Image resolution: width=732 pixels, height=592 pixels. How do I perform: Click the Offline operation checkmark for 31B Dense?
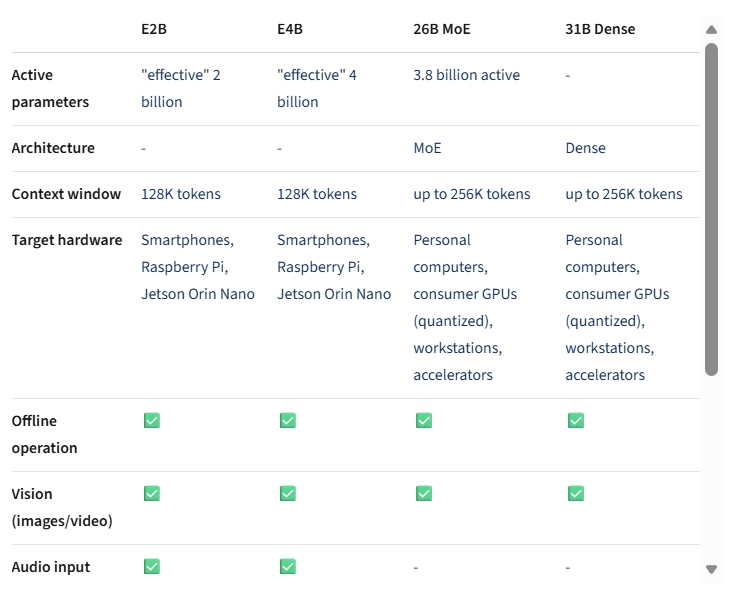coord(576,421)
